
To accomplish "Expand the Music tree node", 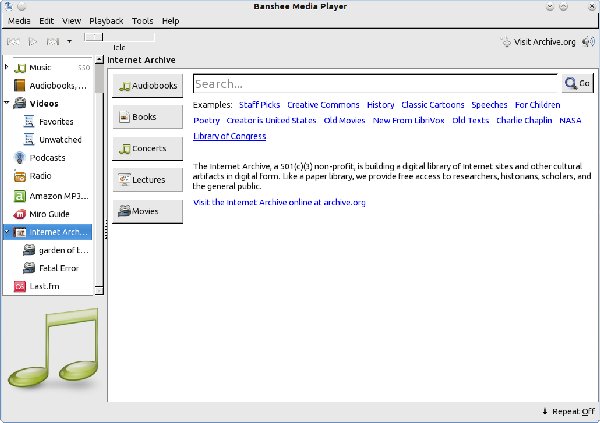I will coord(7,67).
